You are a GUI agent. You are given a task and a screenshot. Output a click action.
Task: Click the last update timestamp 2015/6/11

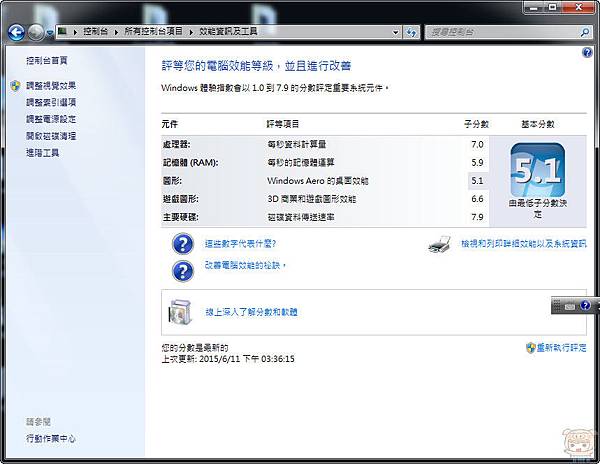pyautogui.click(x=247, y=359)
